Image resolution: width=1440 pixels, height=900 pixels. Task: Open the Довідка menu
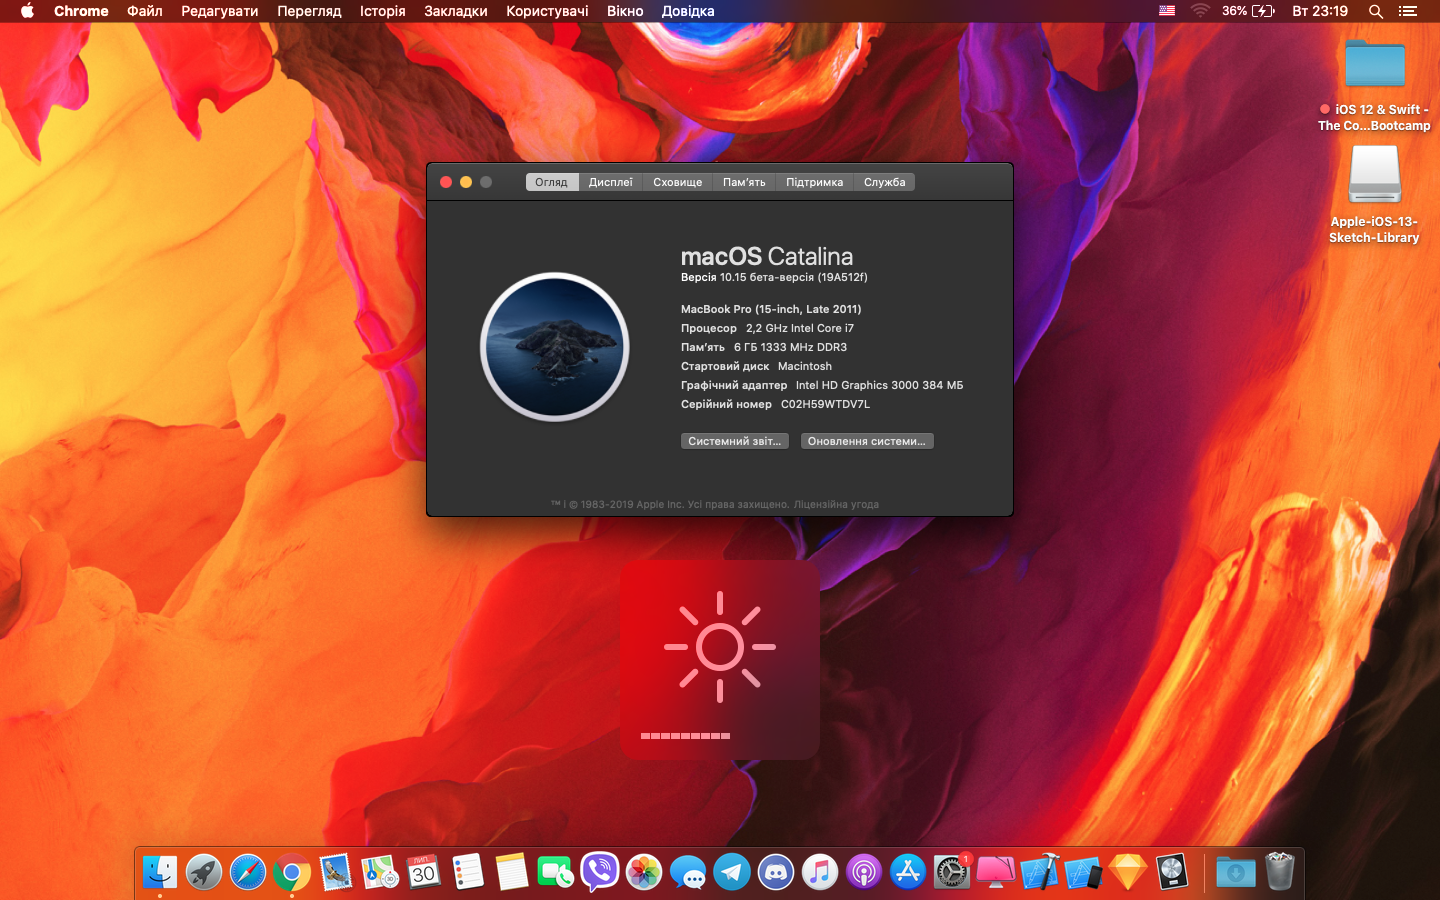[688, 11]
